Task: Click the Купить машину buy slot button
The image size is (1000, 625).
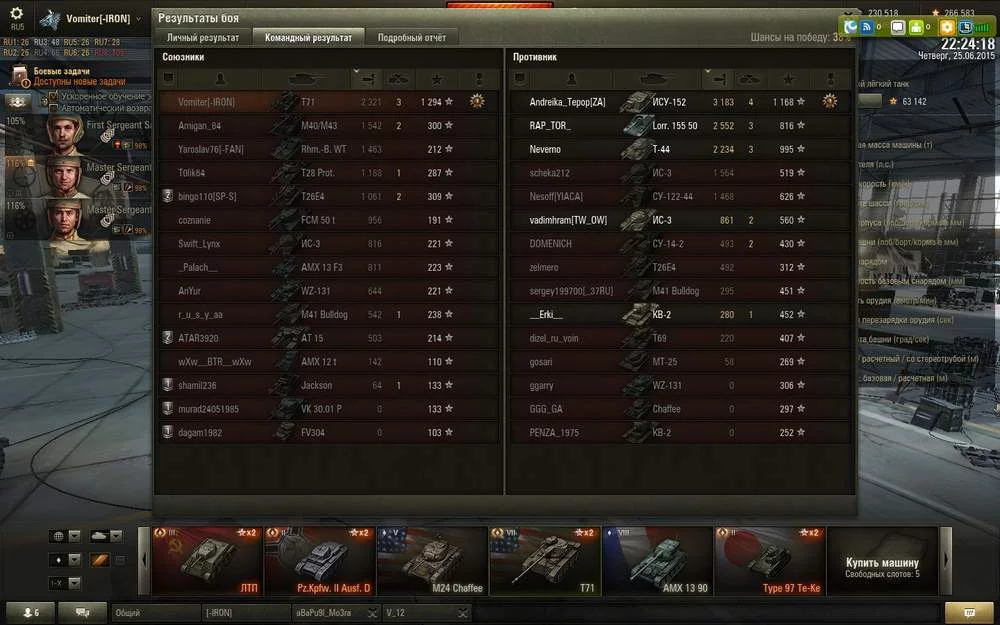Action: click(x=882, y=561)
